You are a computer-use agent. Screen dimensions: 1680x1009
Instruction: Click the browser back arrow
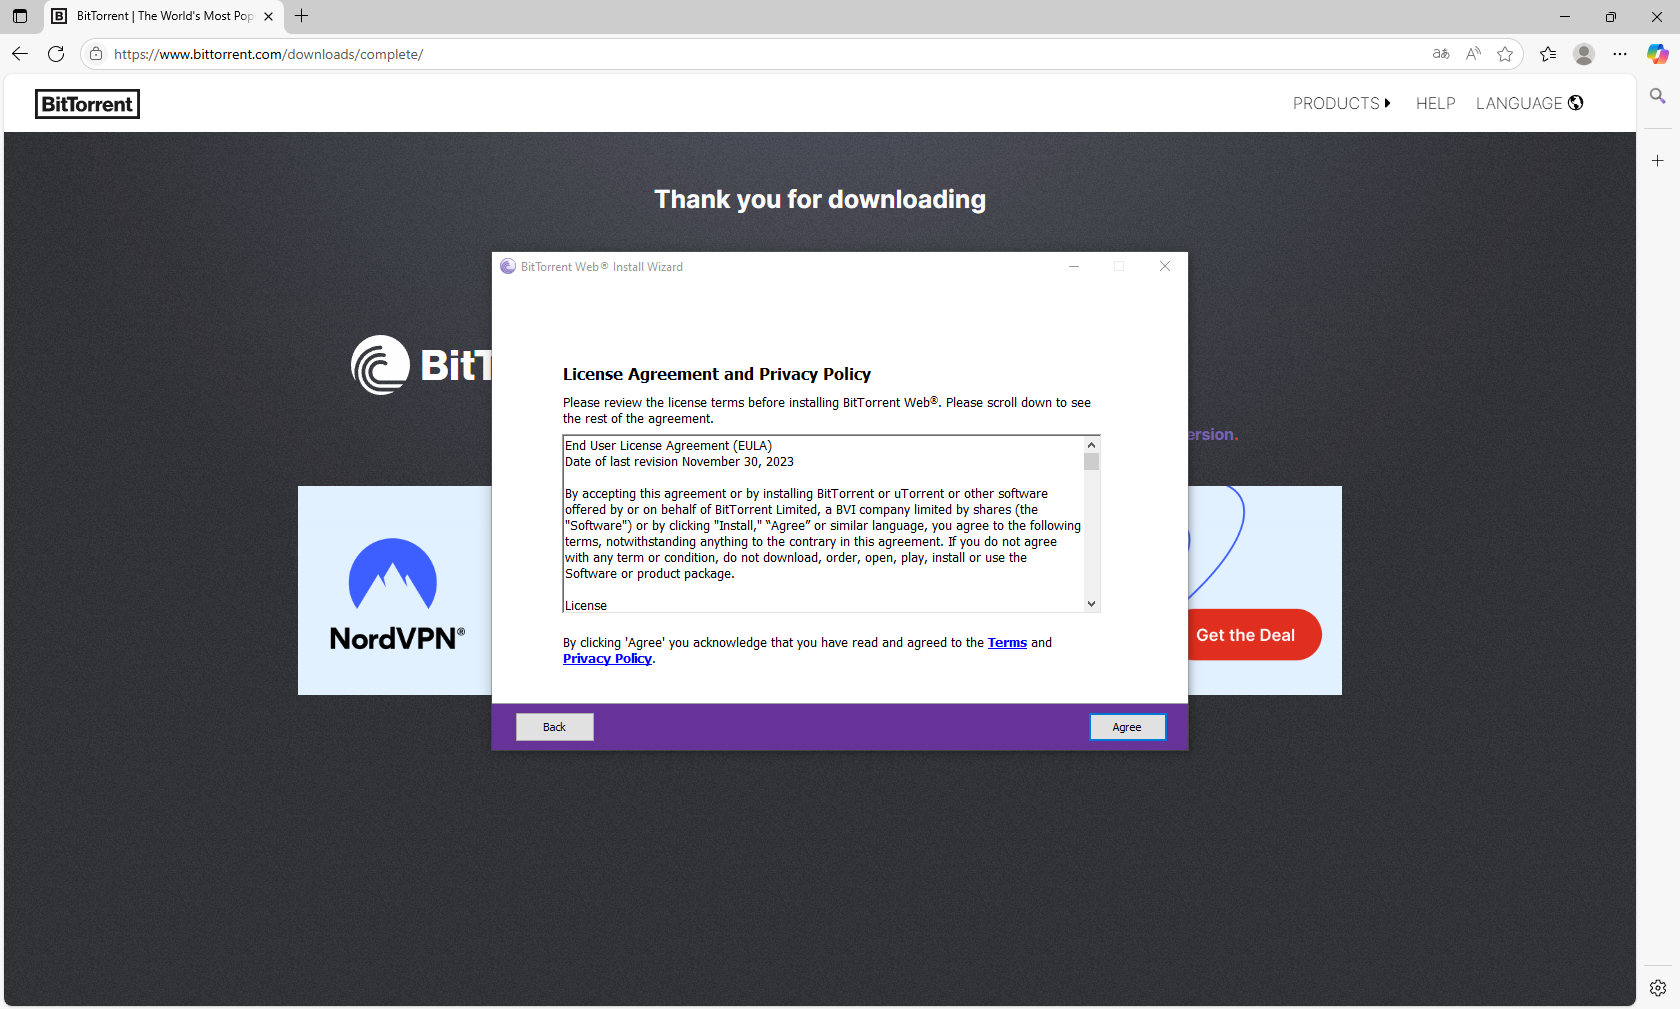[x=20, y=54]
